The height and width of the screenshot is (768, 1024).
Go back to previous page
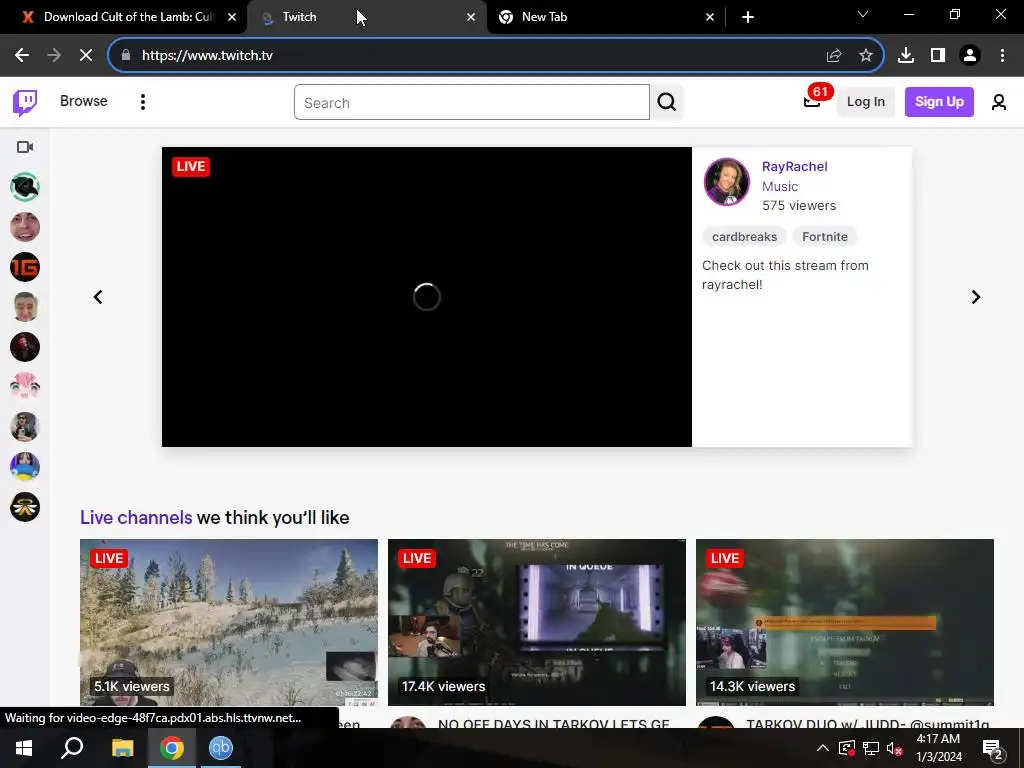coord(22,56)
